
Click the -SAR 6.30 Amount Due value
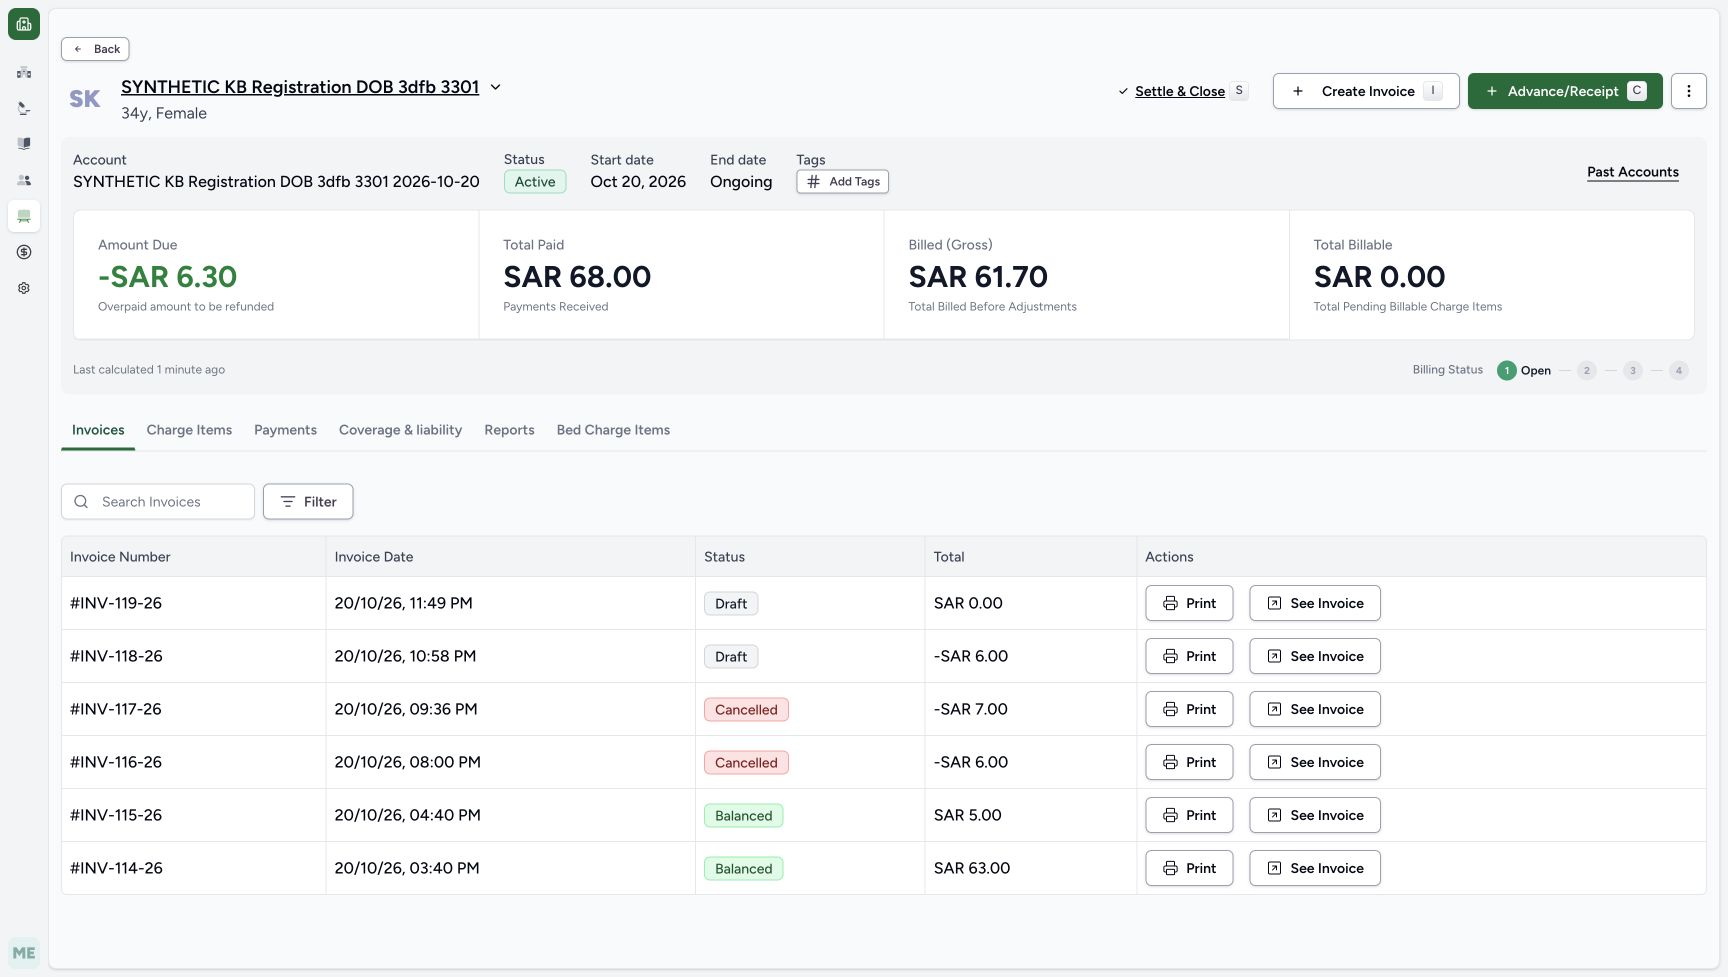[x=167, y=277]
